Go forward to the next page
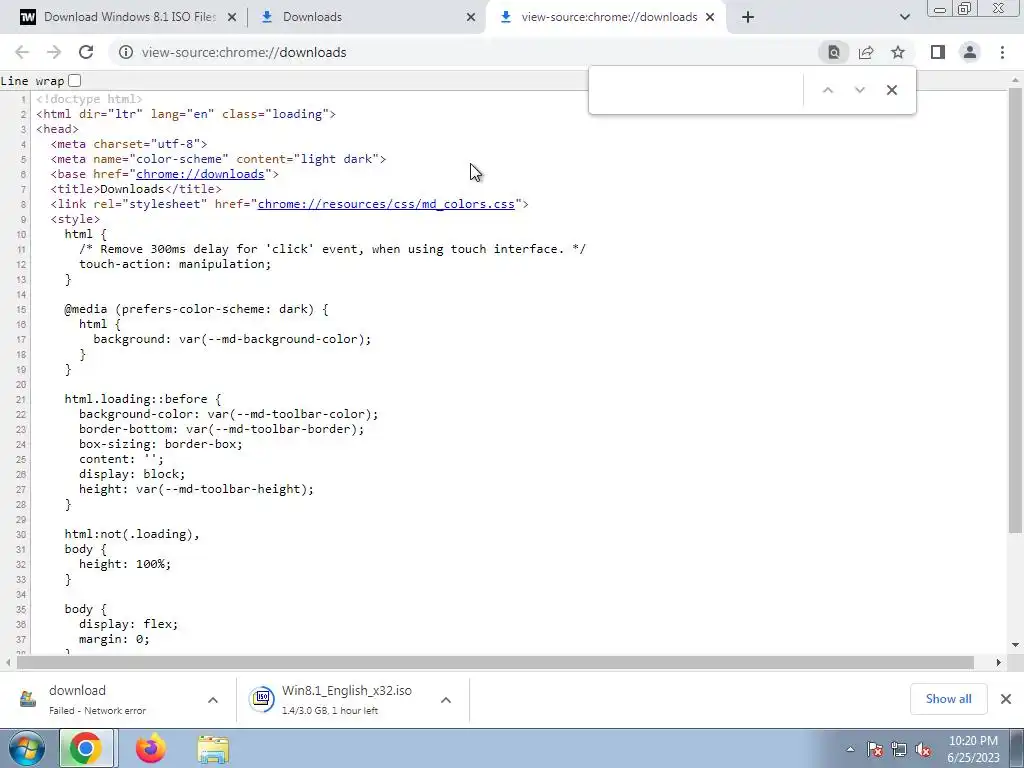The width and height of the screenshot is (1024, 768). 54,52
